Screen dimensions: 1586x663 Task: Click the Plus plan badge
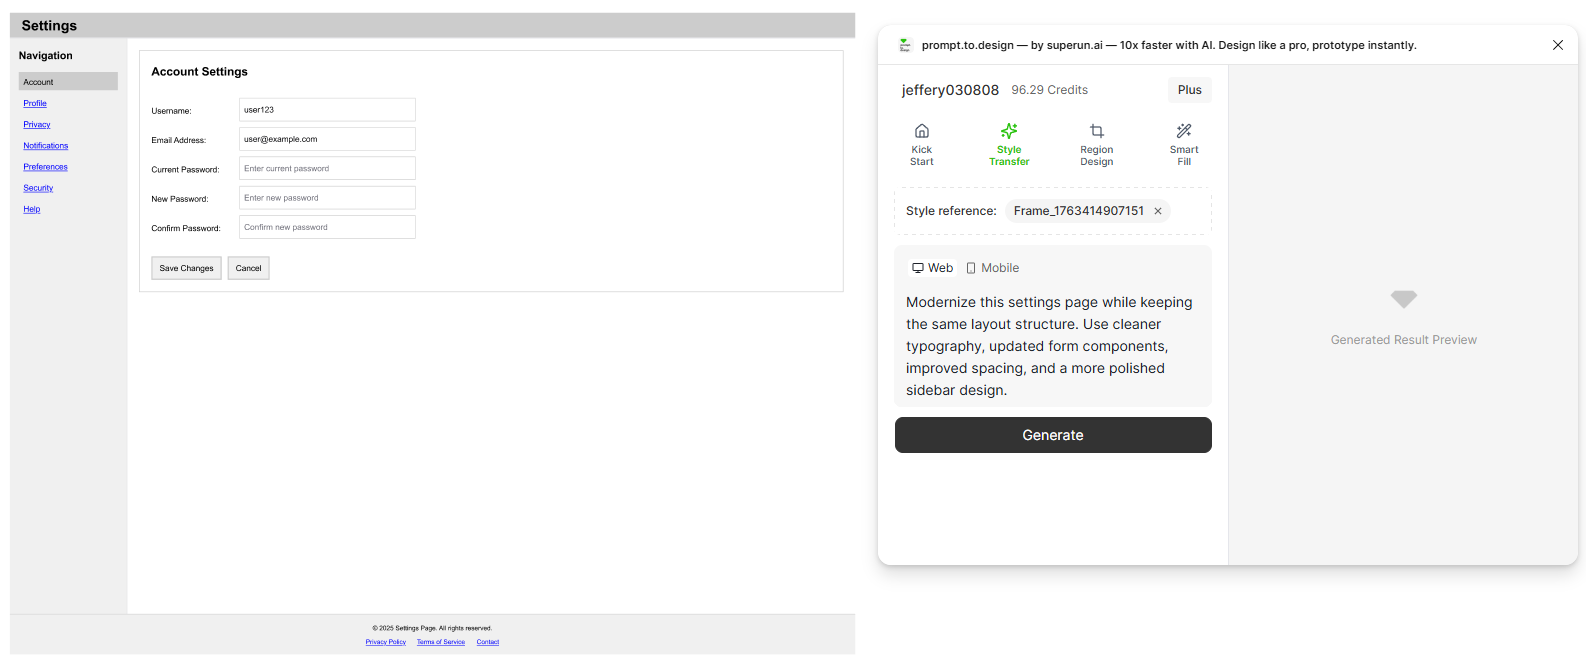(1189, 90)
